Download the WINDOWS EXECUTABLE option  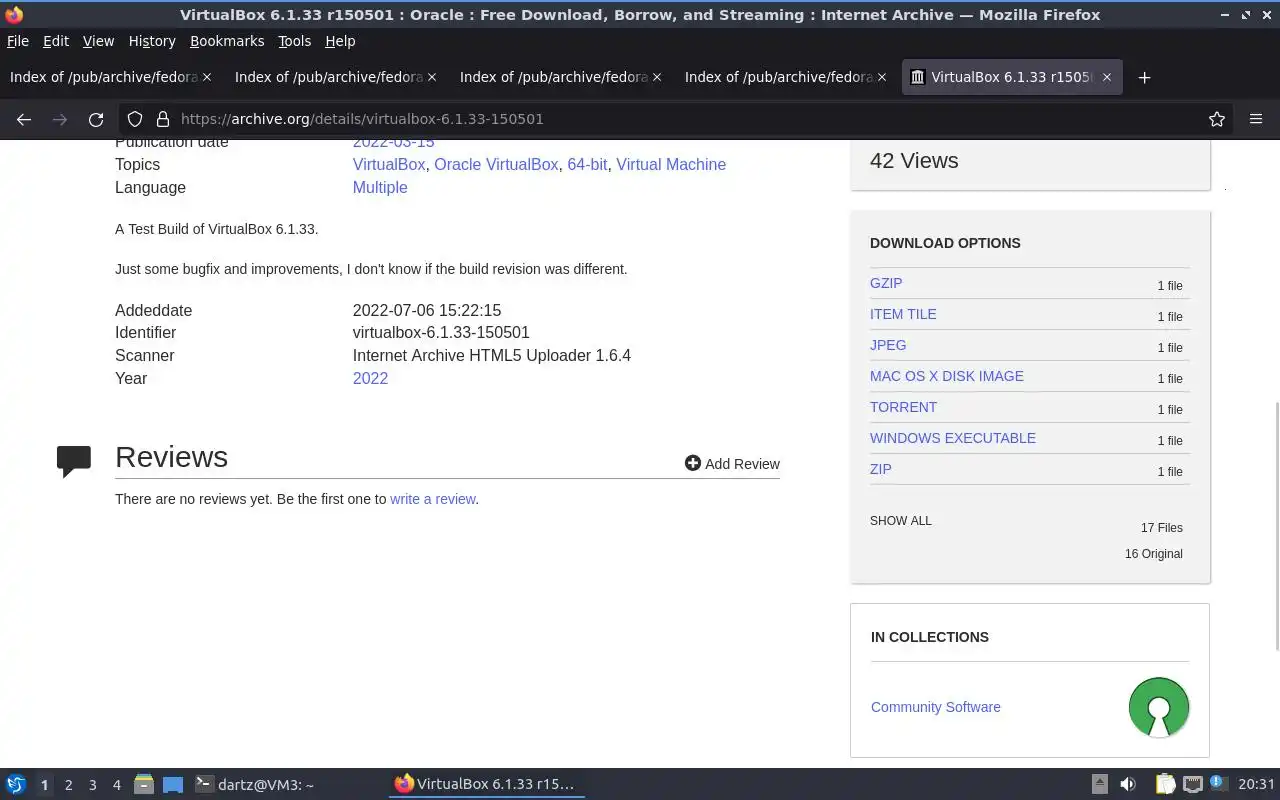coord(953,438)
